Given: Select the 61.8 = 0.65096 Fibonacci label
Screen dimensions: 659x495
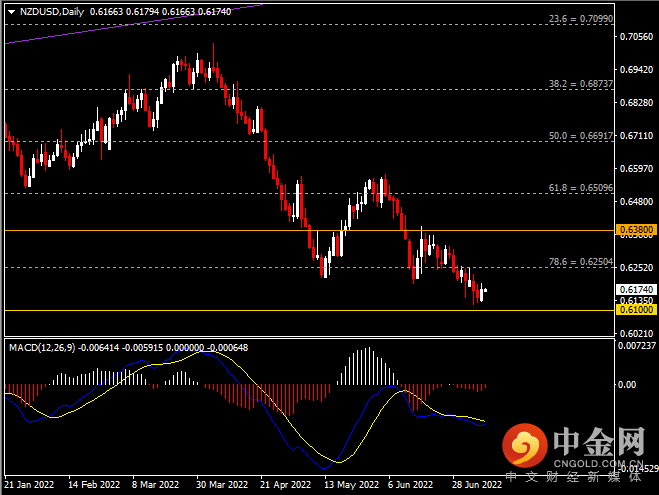Looking at the screenshot, I should pyautogui.click(x=581, y=188).
